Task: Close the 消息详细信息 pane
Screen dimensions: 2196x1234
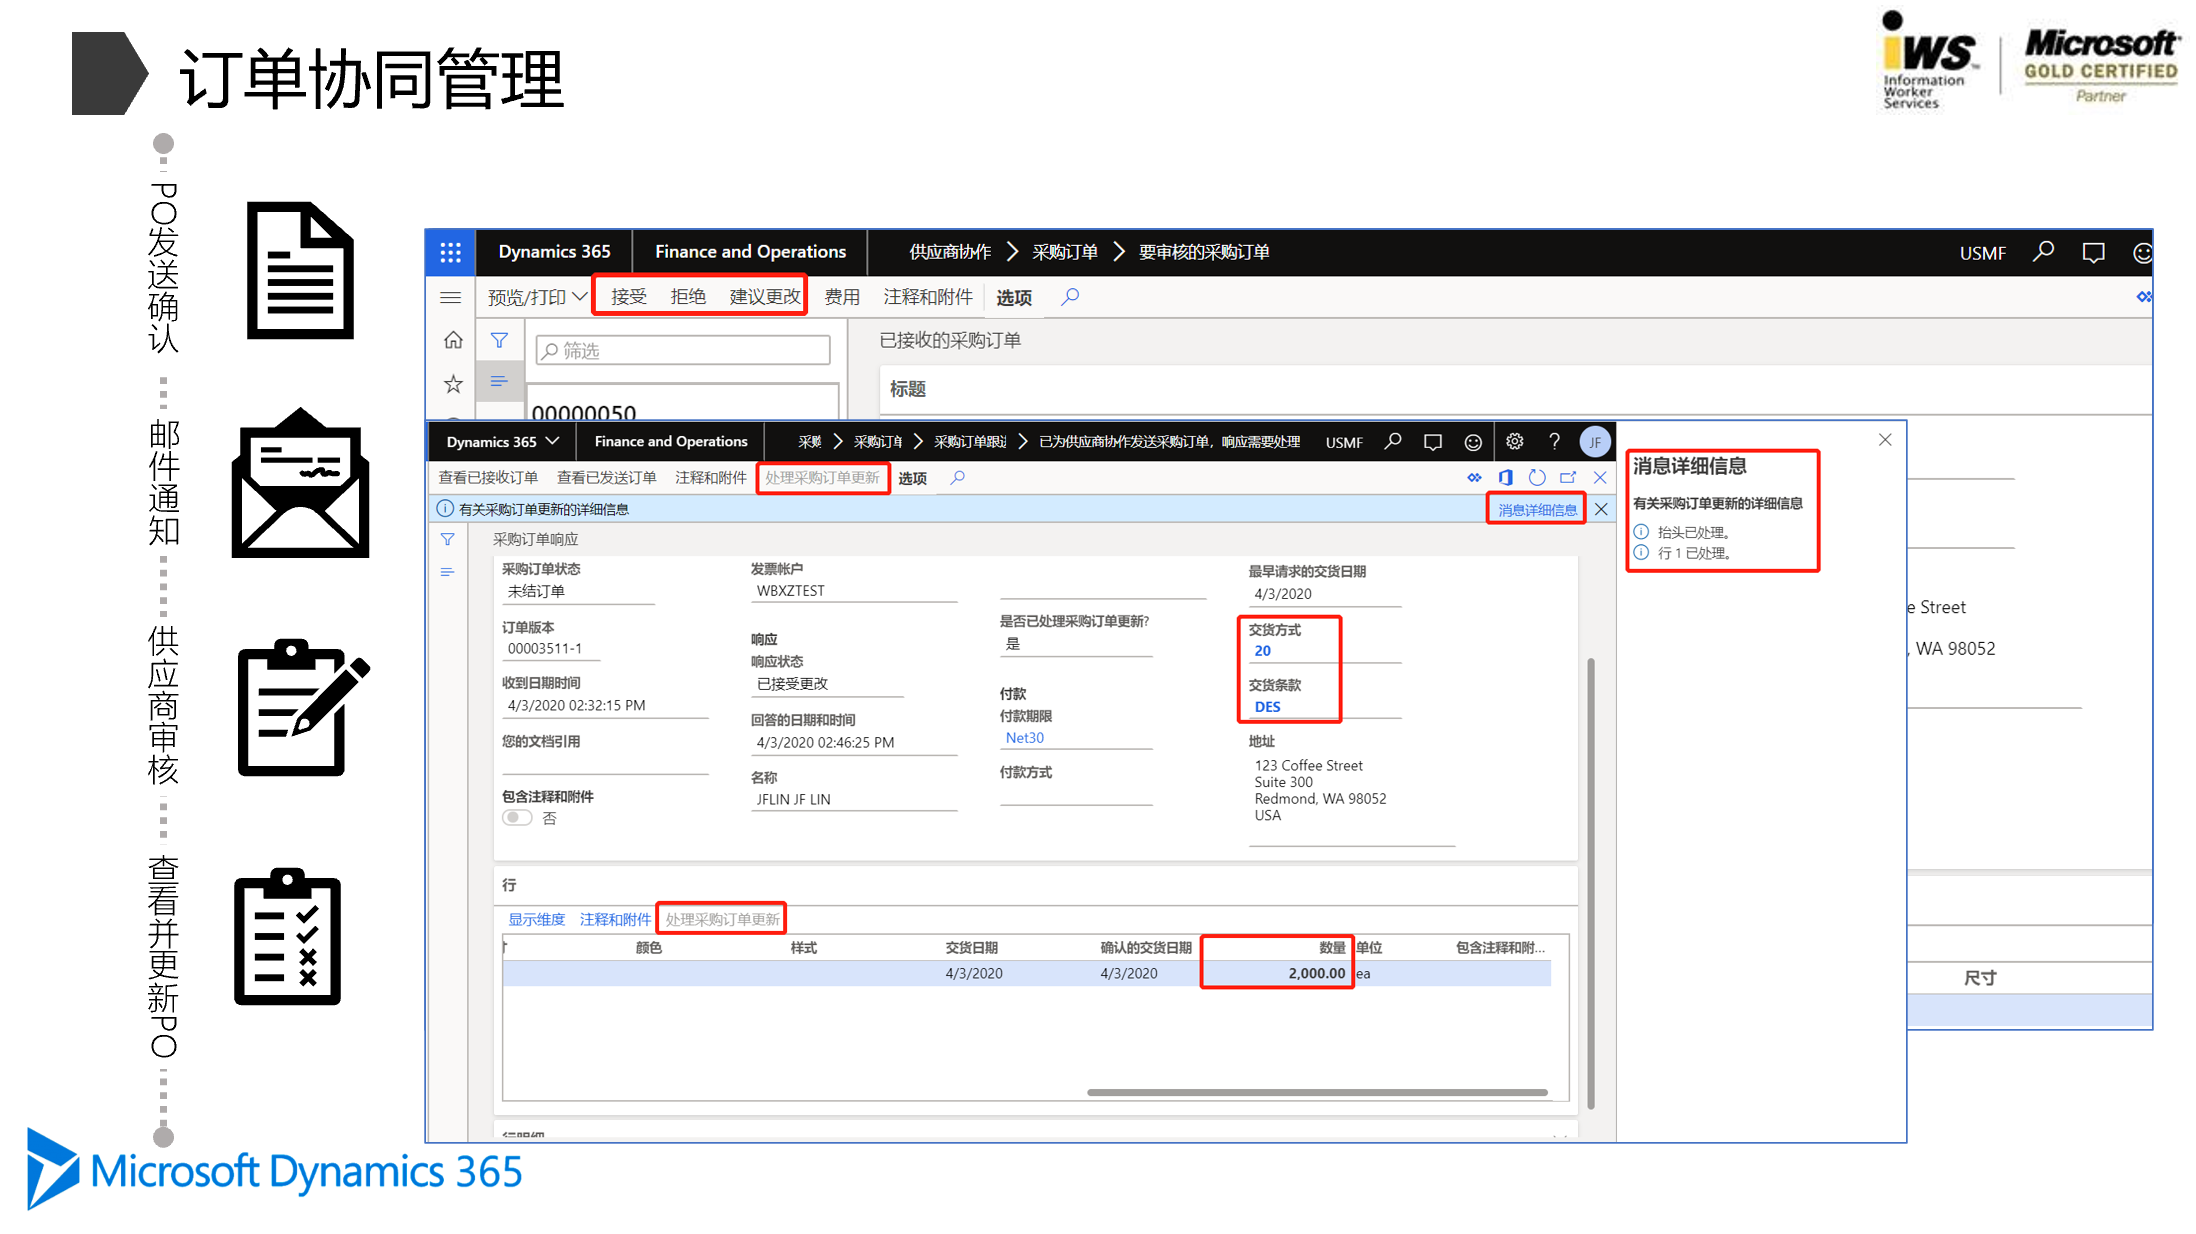Action: (x=1885, y=440)
